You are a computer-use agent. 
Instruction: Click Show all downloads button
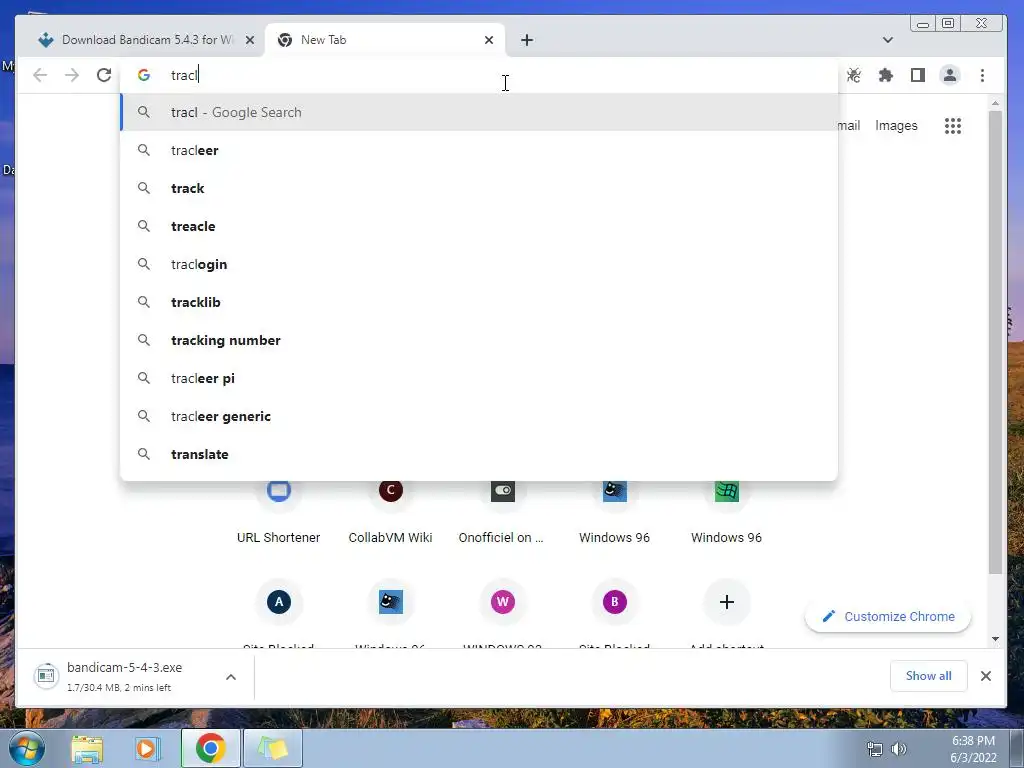point(928,676)
